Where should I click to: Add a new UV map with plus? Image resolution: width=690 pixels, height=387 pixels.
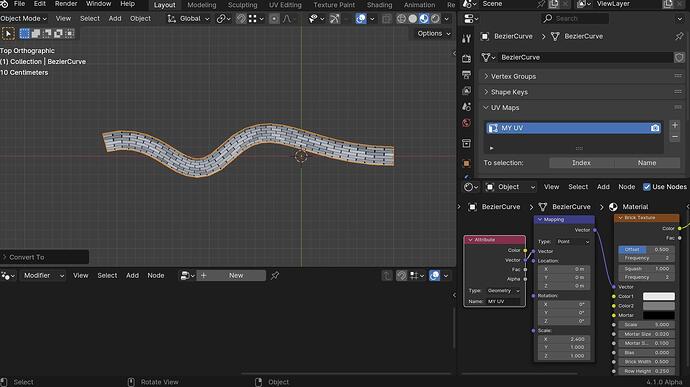tap(675, 125)
